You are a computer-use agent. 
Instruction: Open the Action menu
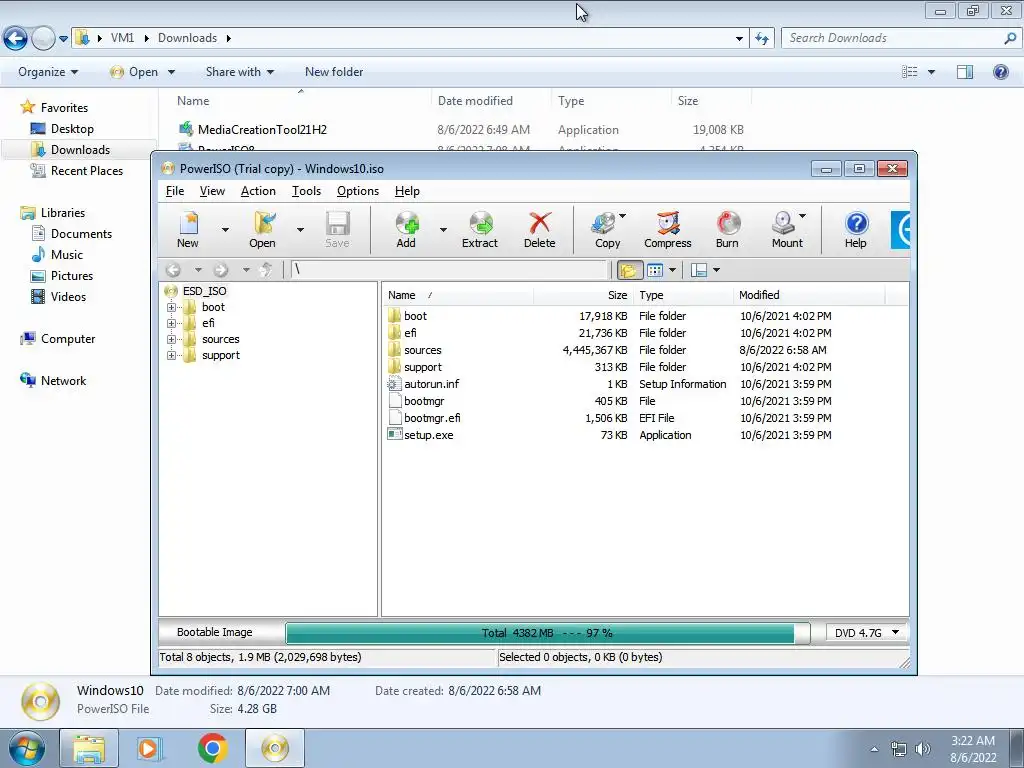click(258, 191)
